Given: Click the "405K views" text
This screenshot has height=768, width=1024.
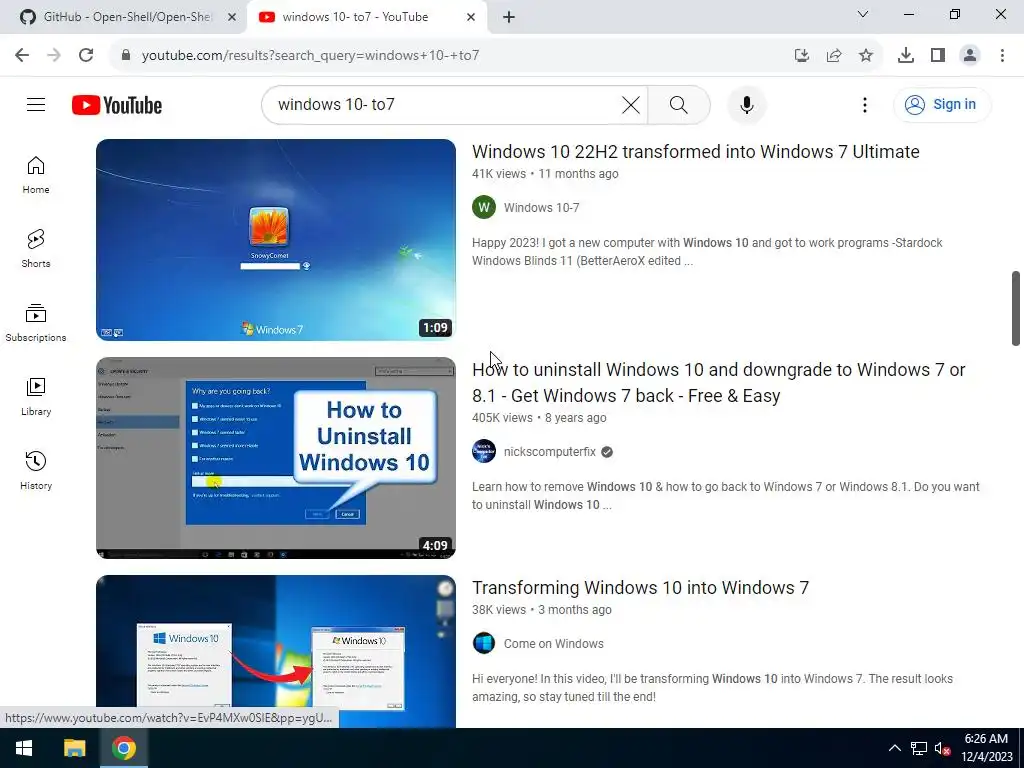Looking at the screenshot, I should 502,418.
